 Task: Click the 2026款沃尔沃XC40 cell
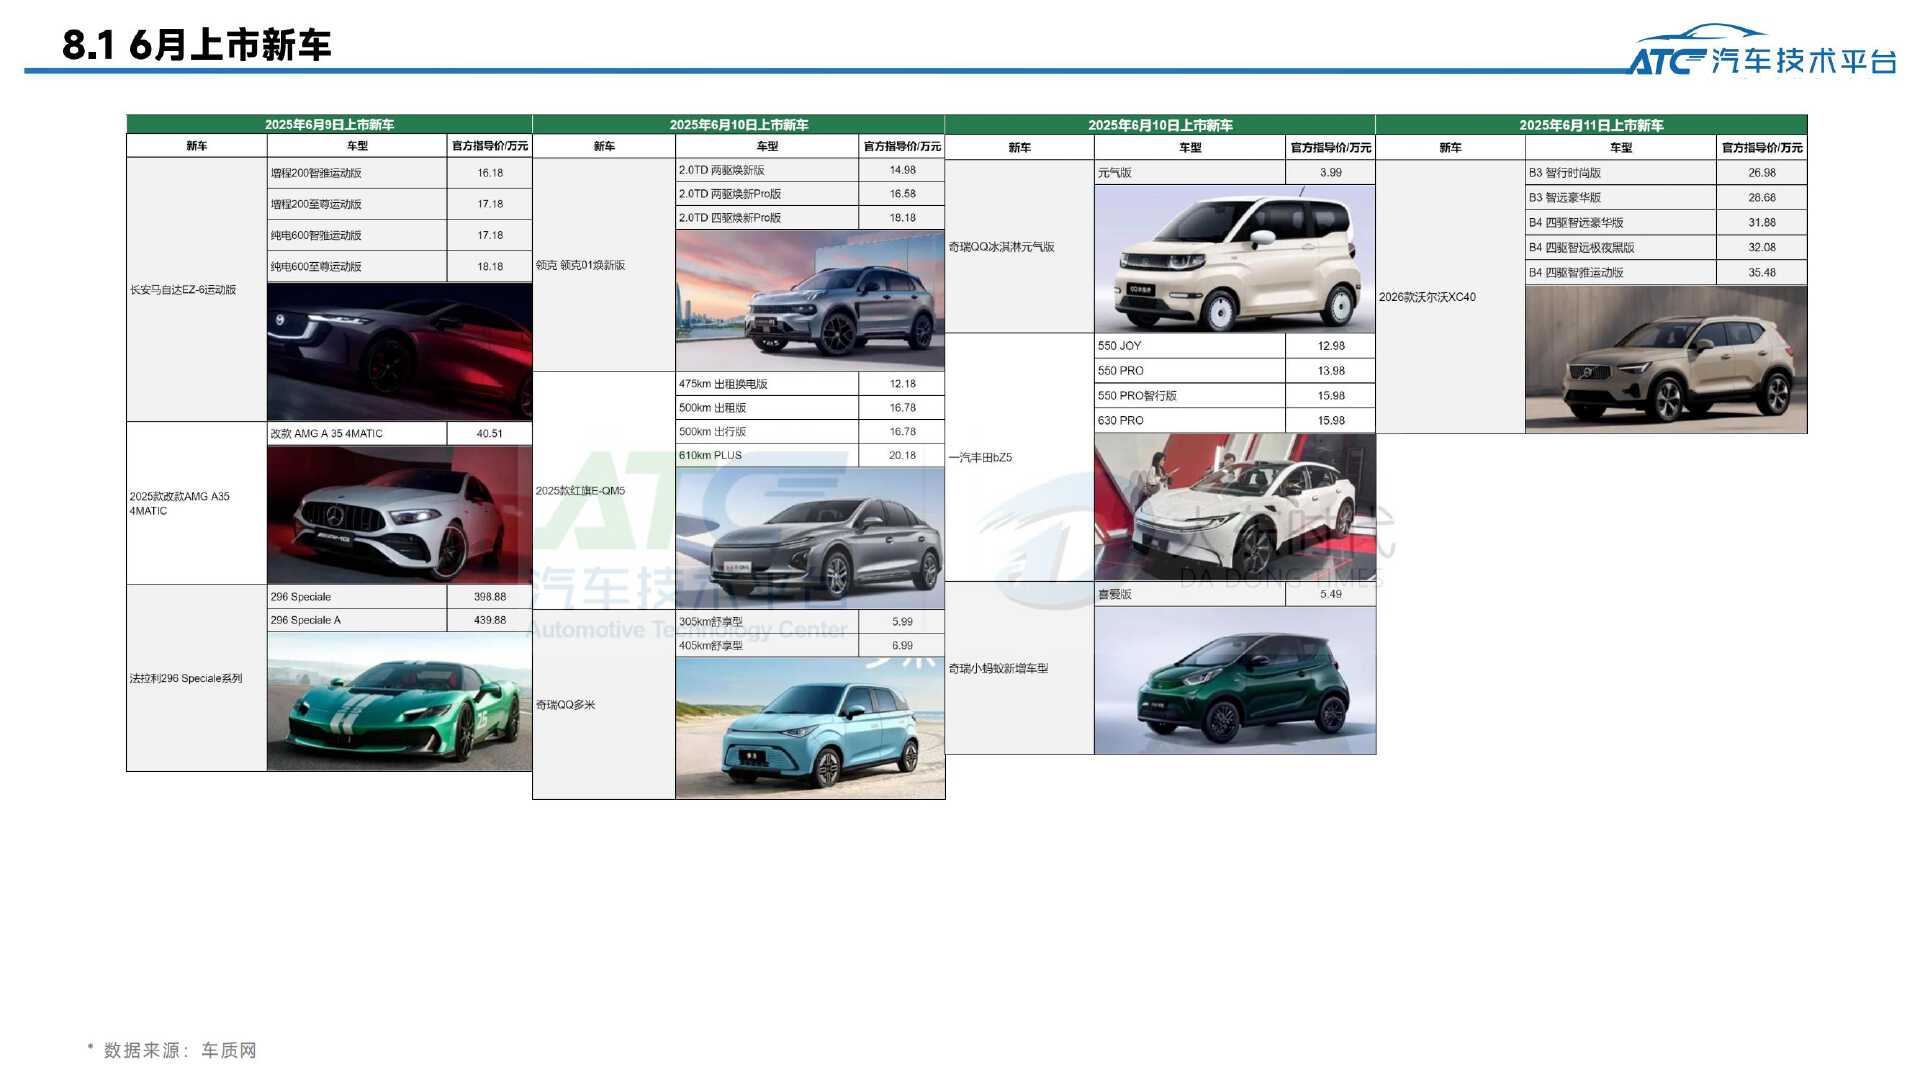click(x=1450, y=297)
